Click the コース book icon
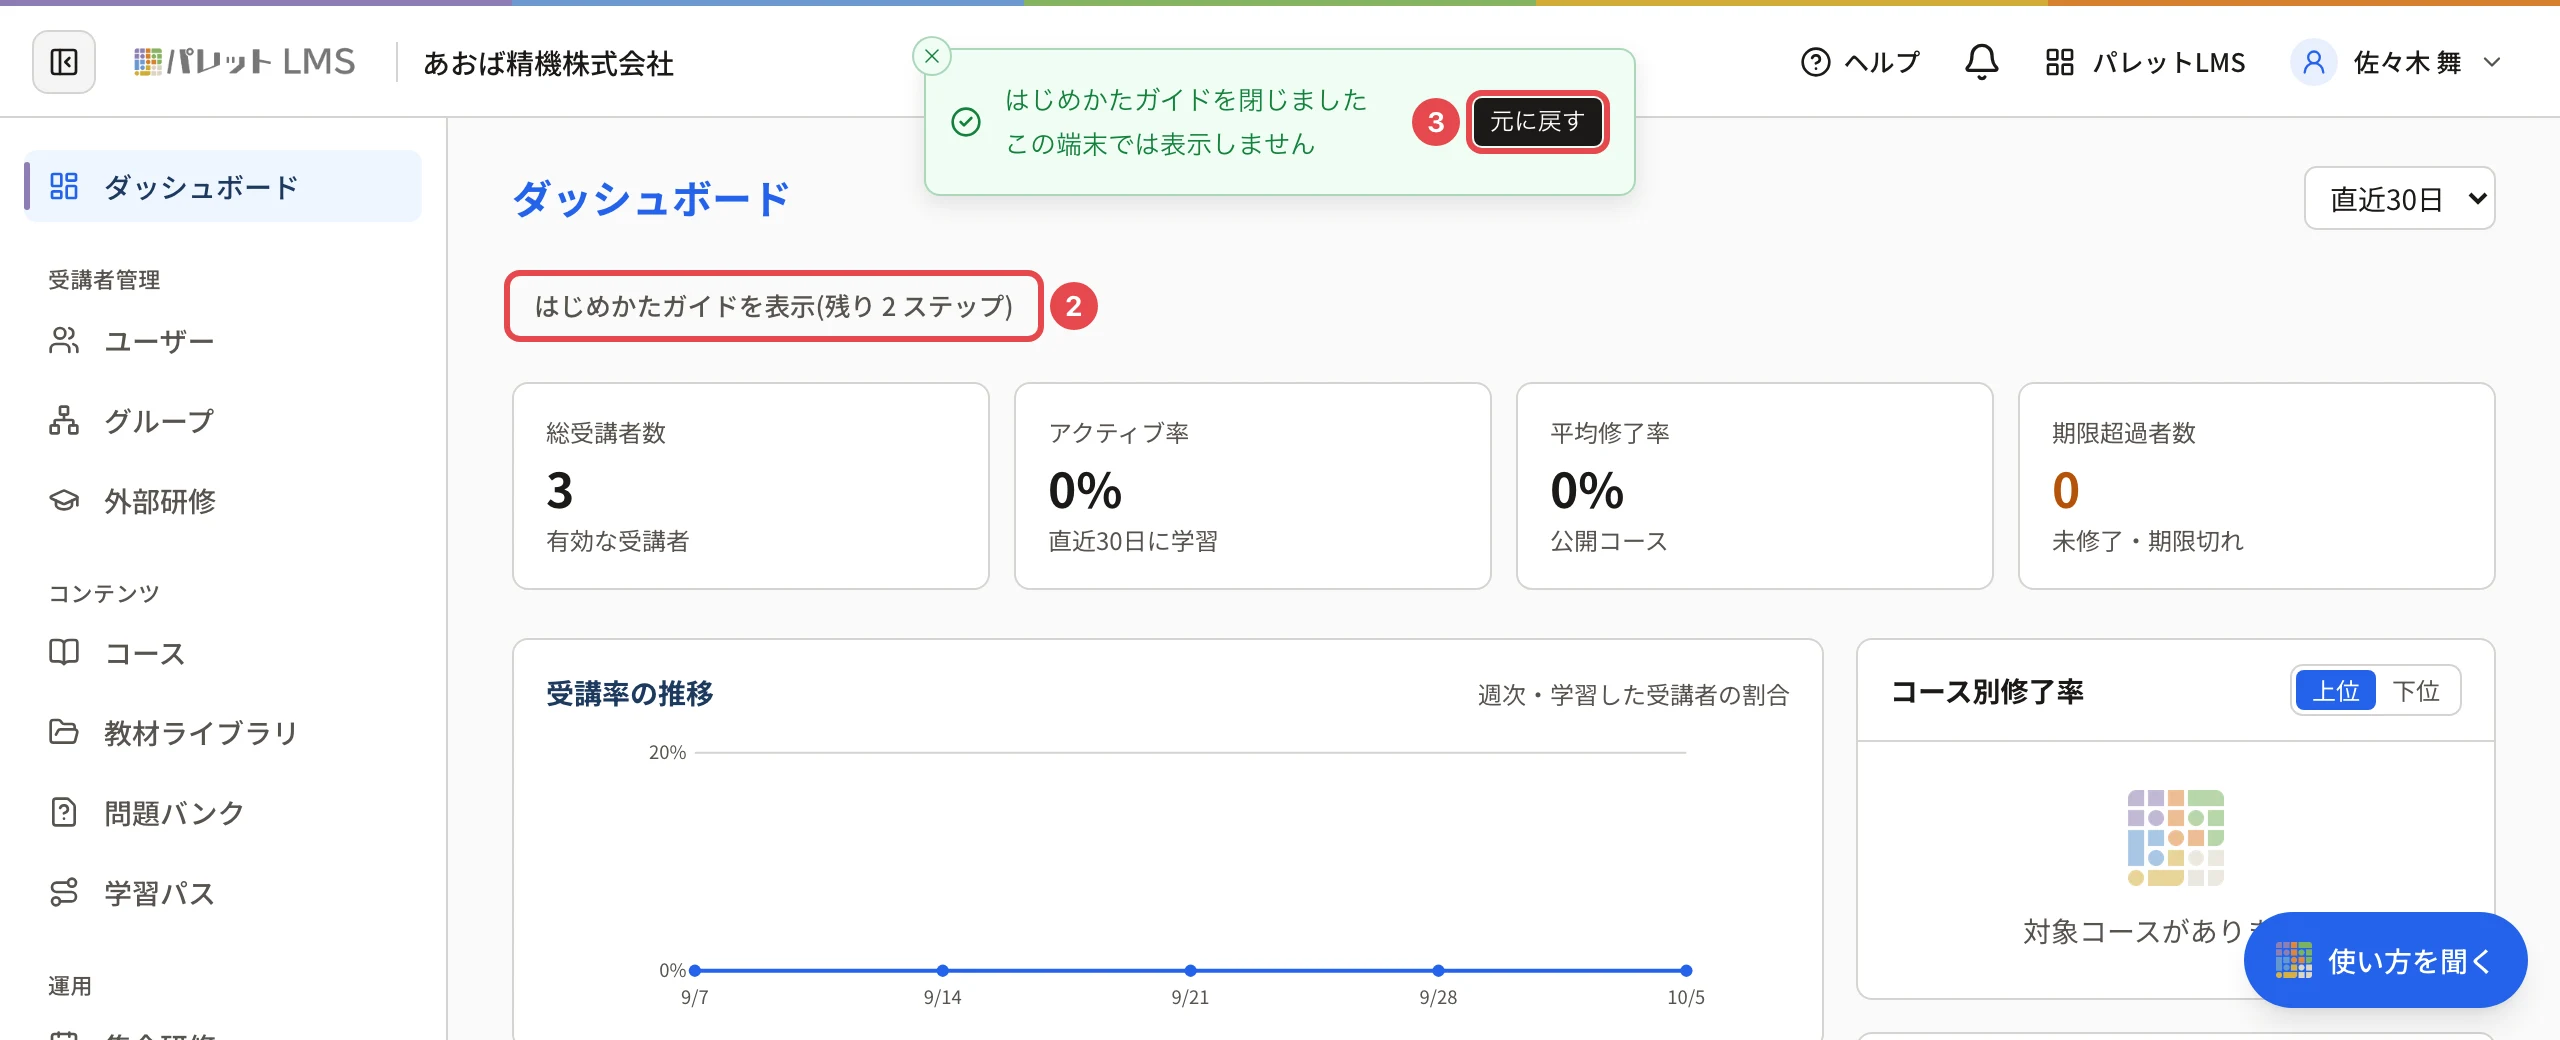 point(64,652)
